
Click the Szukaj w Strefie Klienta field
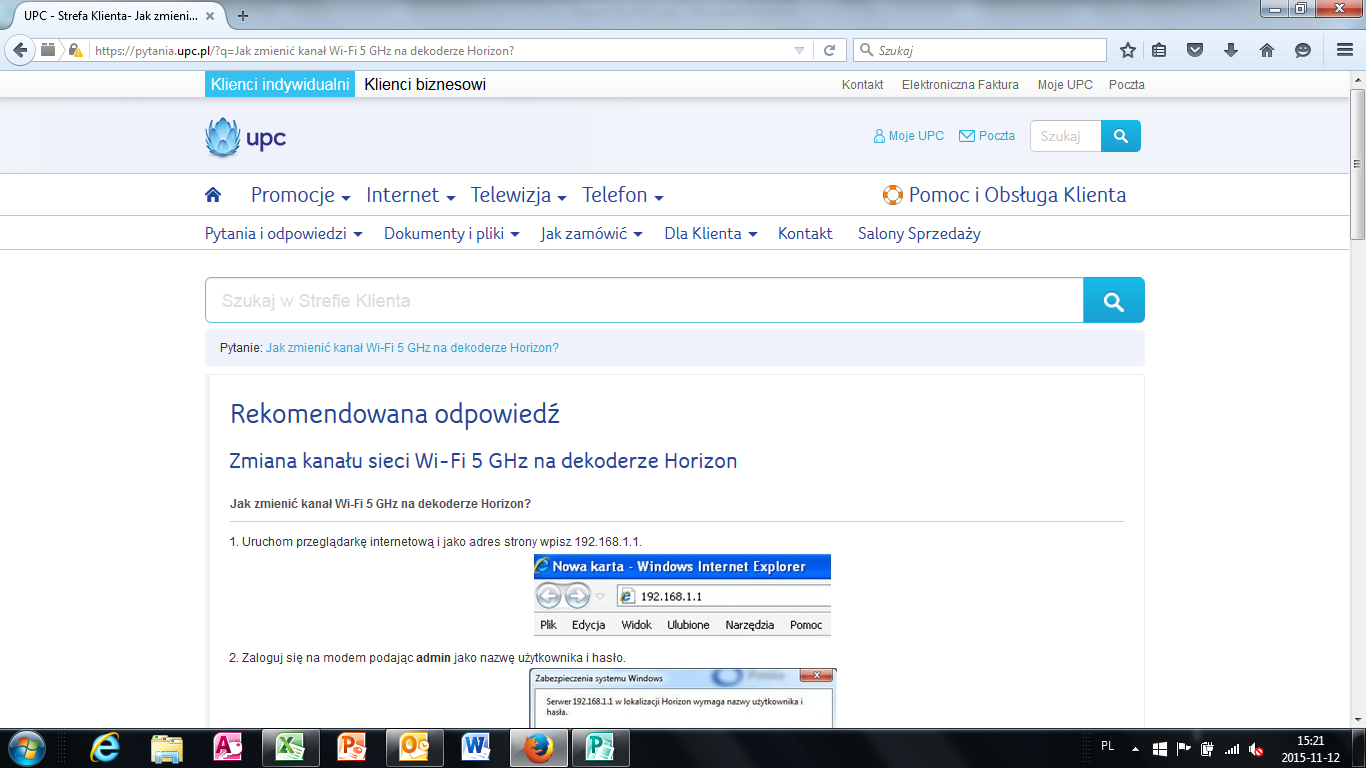click(644, 300)
